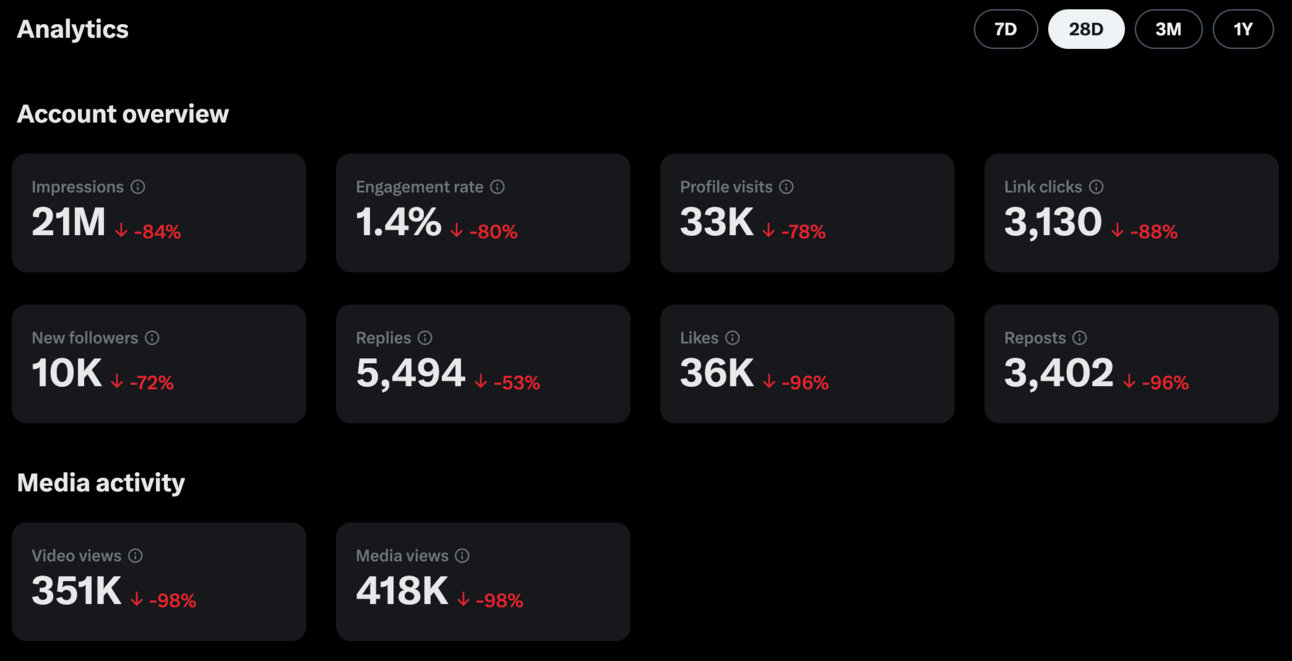Open the Impressions 21M metric card

[159, 213]
